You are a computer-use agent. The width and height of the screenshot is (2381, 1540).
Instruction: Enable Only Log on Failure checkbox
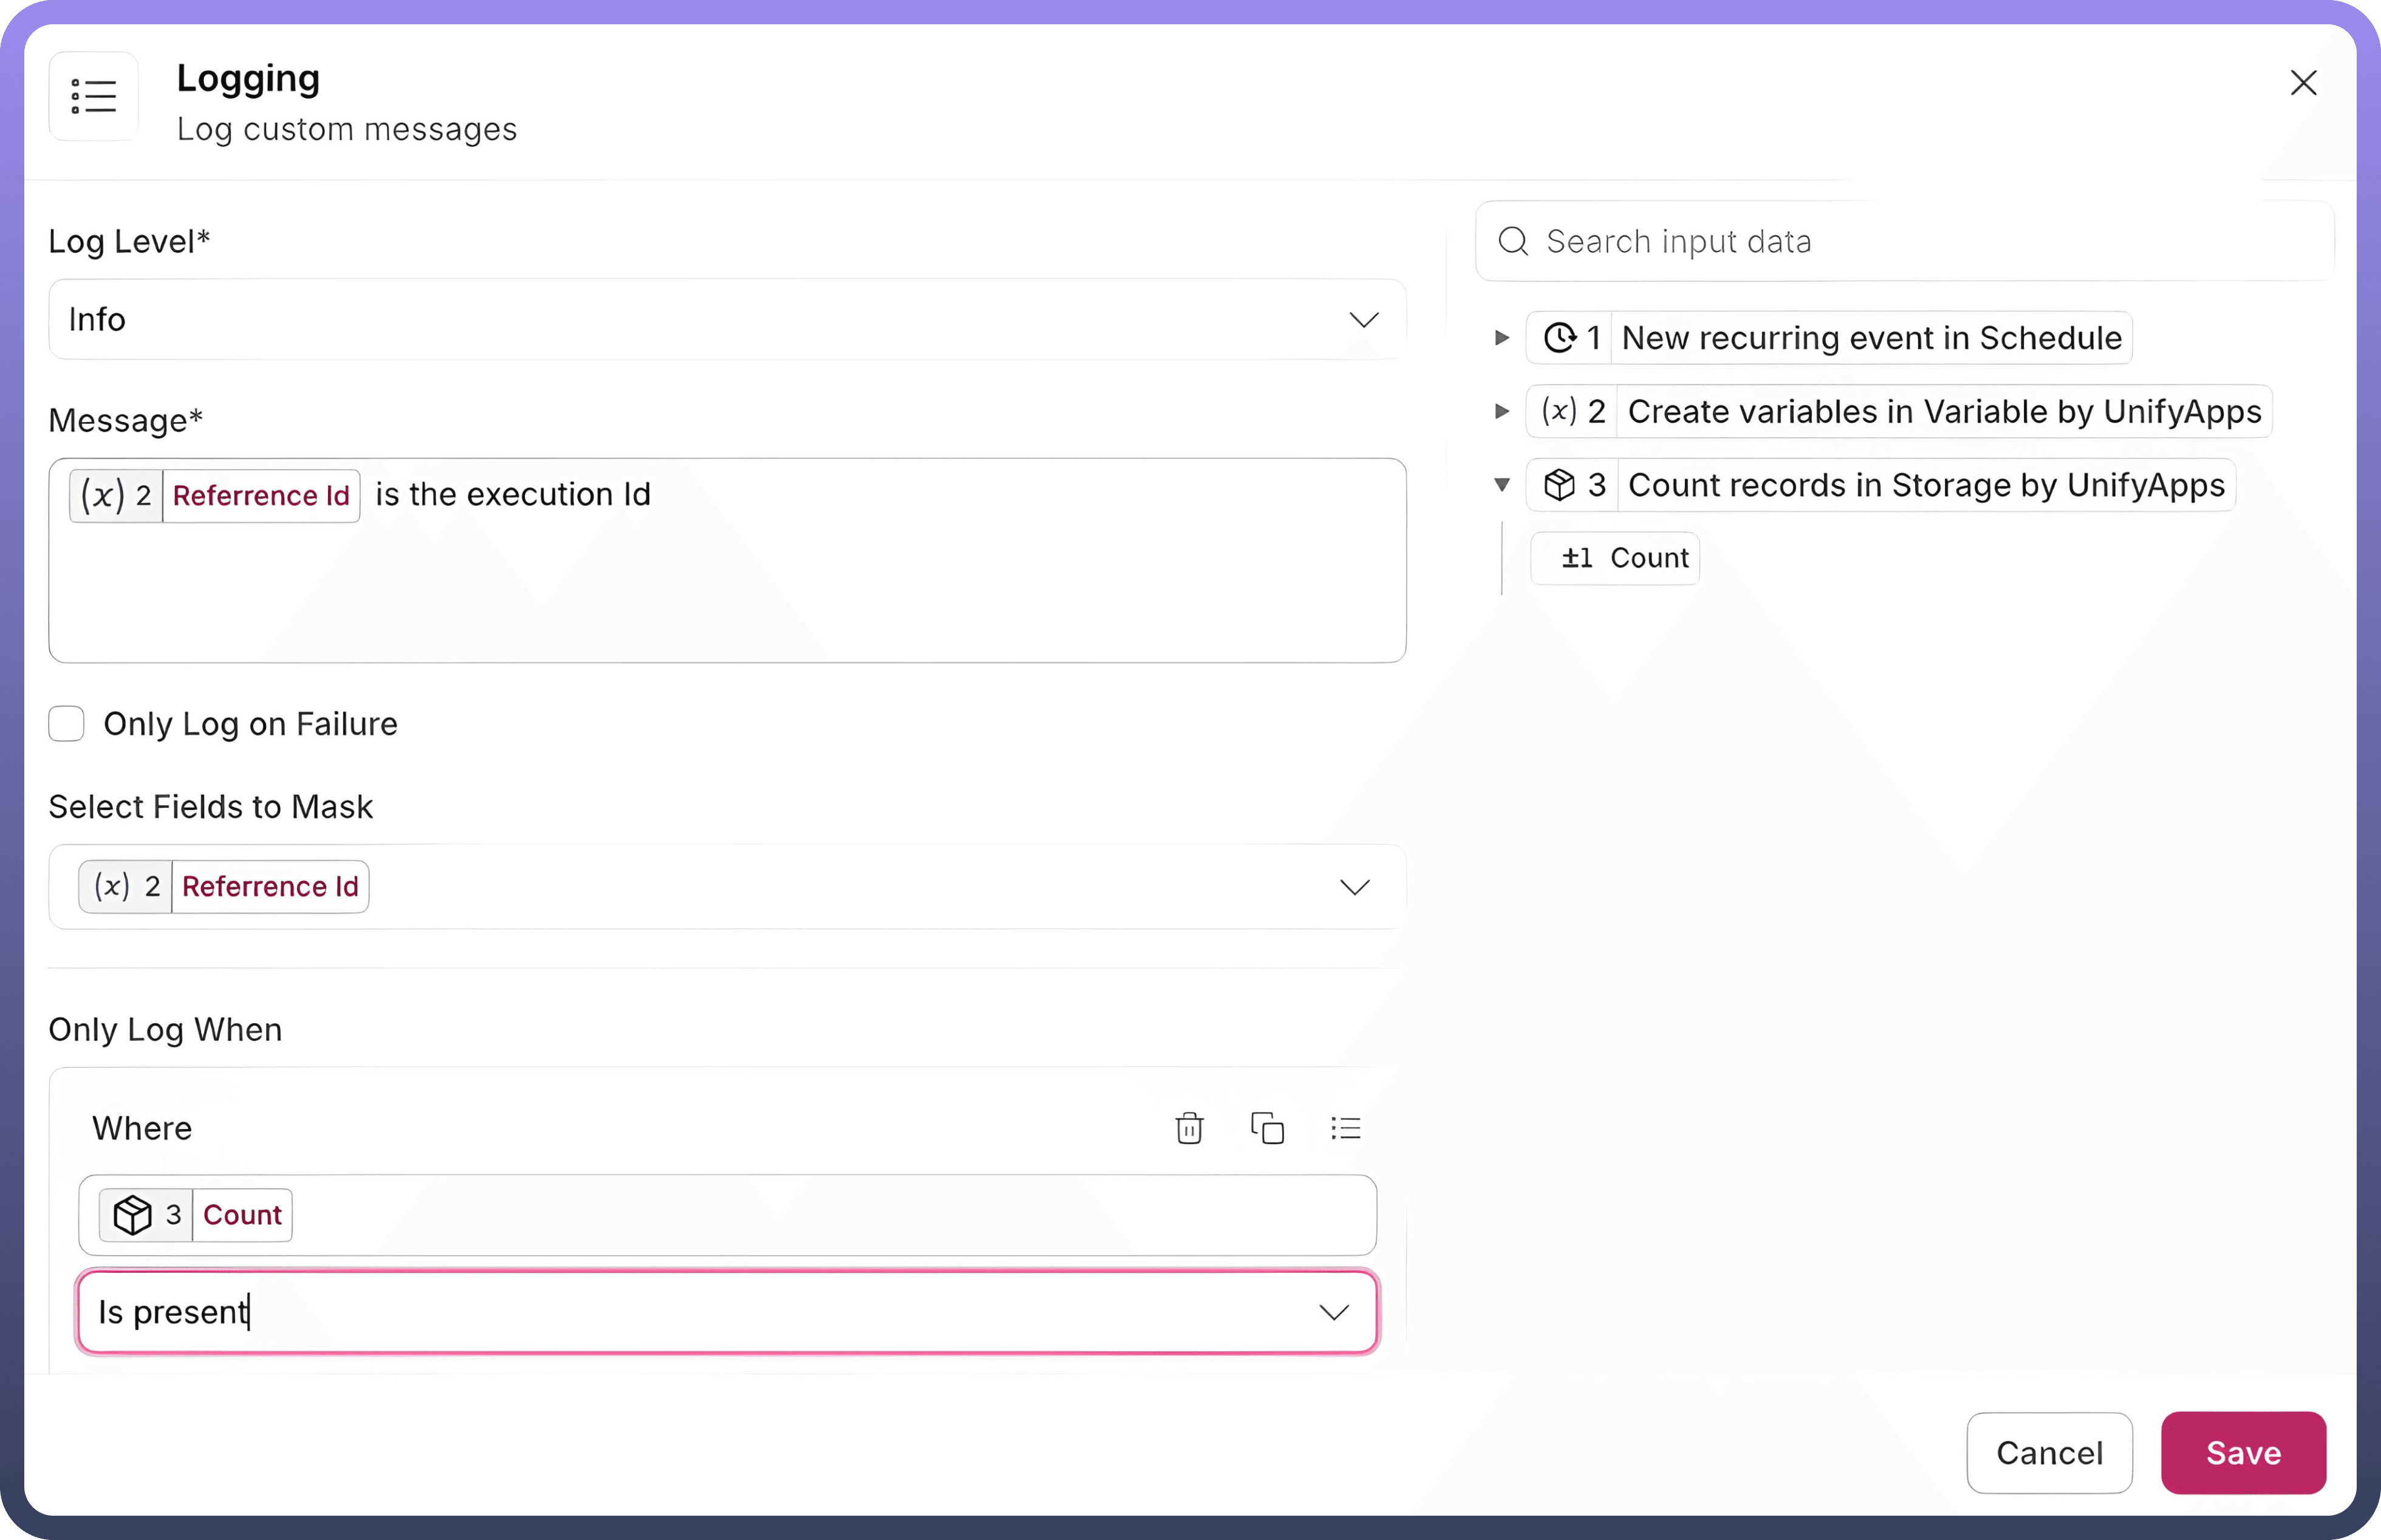pyautogui.click(x=67, y=723)
